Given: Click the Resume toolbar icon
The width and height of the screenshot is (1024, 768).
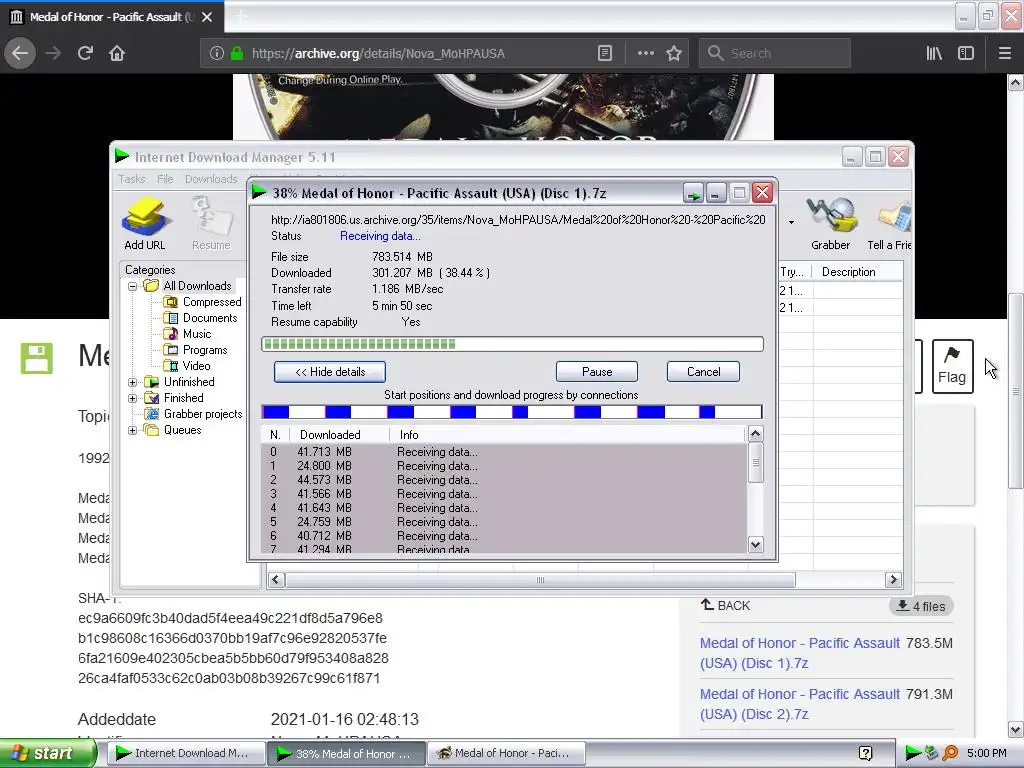Looking at the screenshot, I should click(211, 223).
